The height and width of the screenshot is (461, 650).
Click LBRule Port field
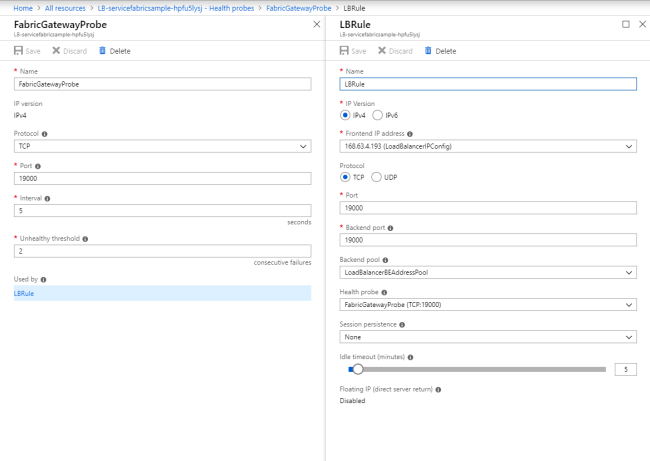coord(488,208)
